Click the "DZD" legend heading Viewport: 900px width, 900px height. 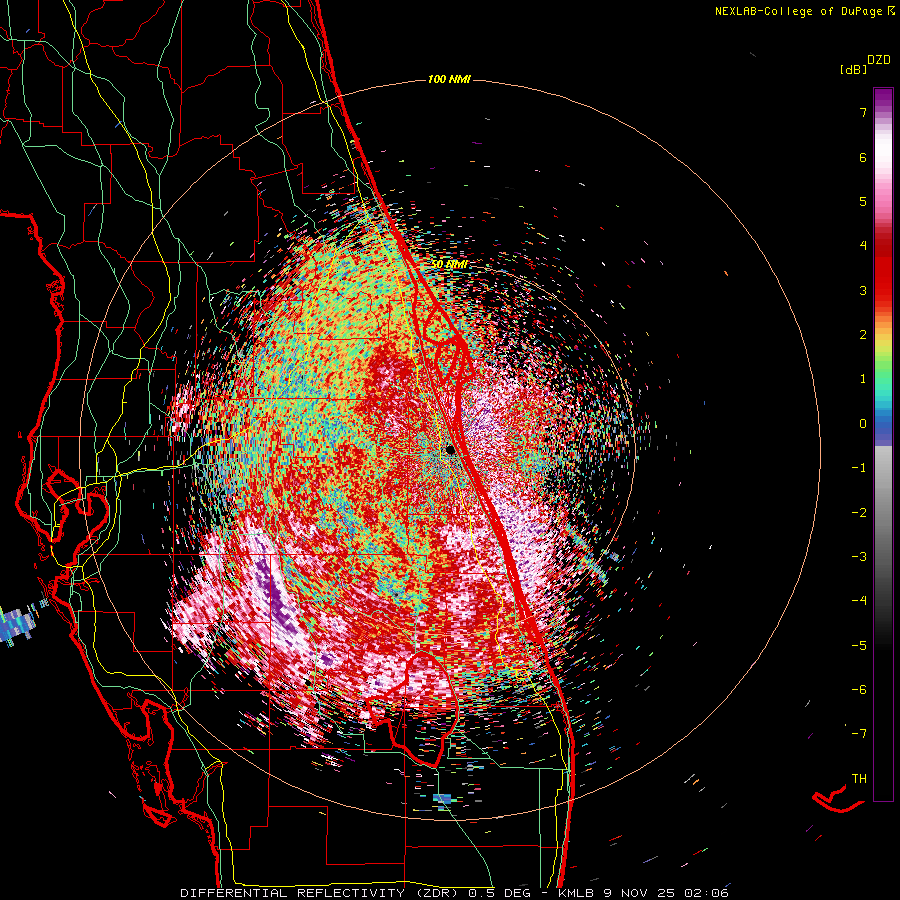[x=879, y=60]
